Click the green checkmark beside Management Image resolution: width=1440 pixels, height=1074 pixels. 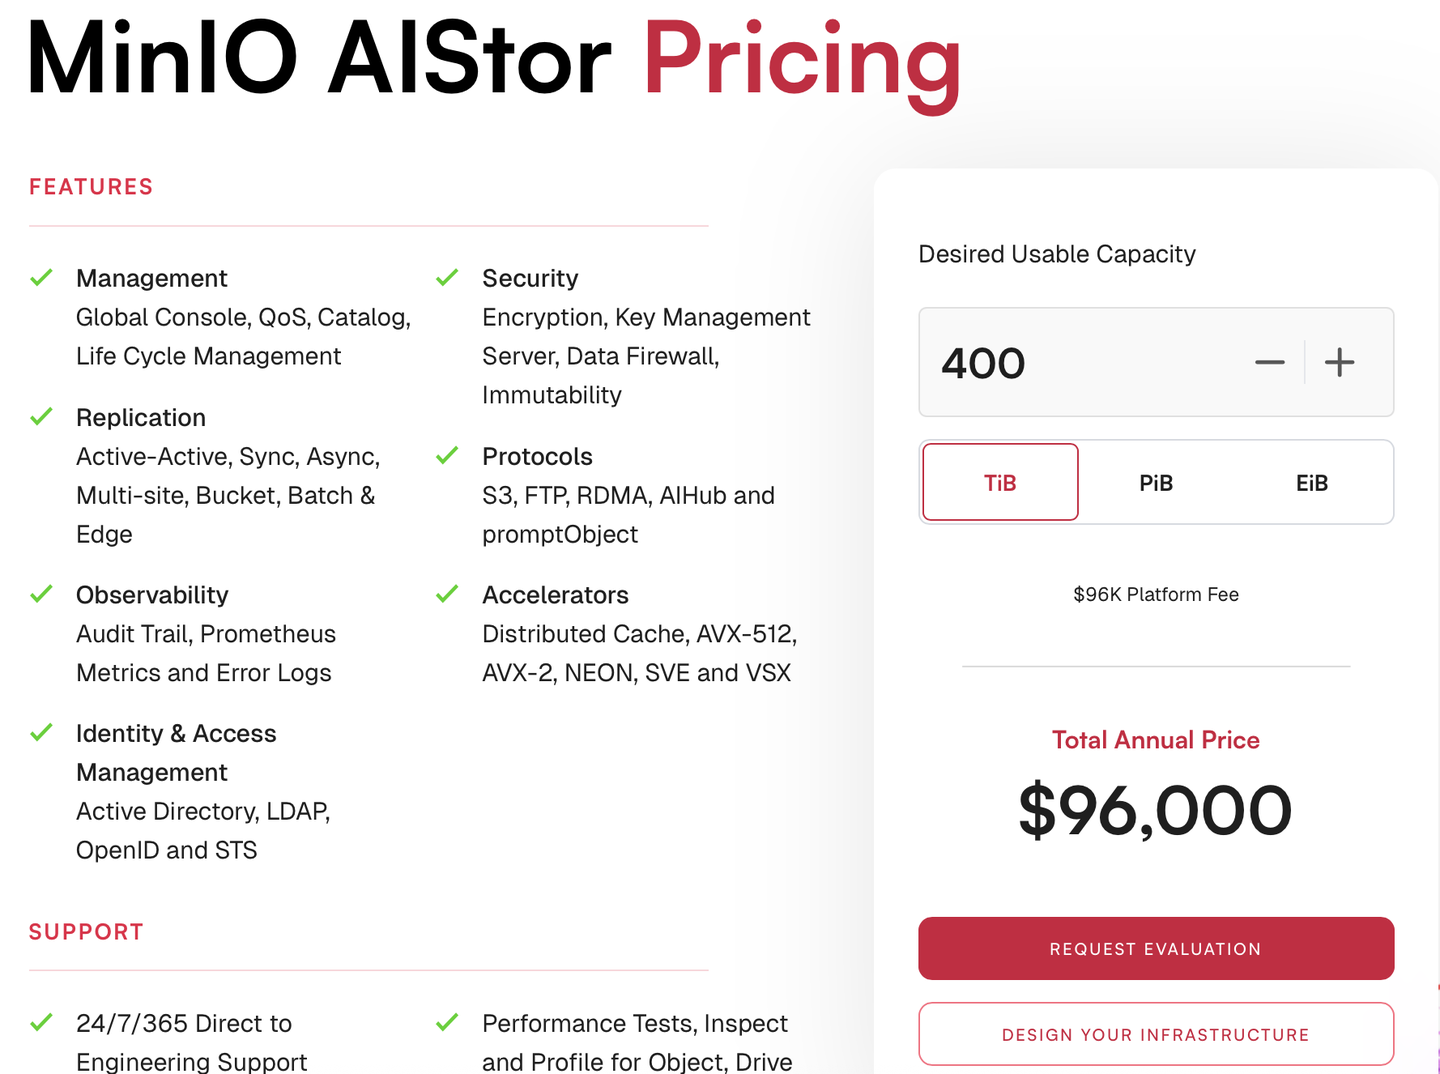click(41, 278)
